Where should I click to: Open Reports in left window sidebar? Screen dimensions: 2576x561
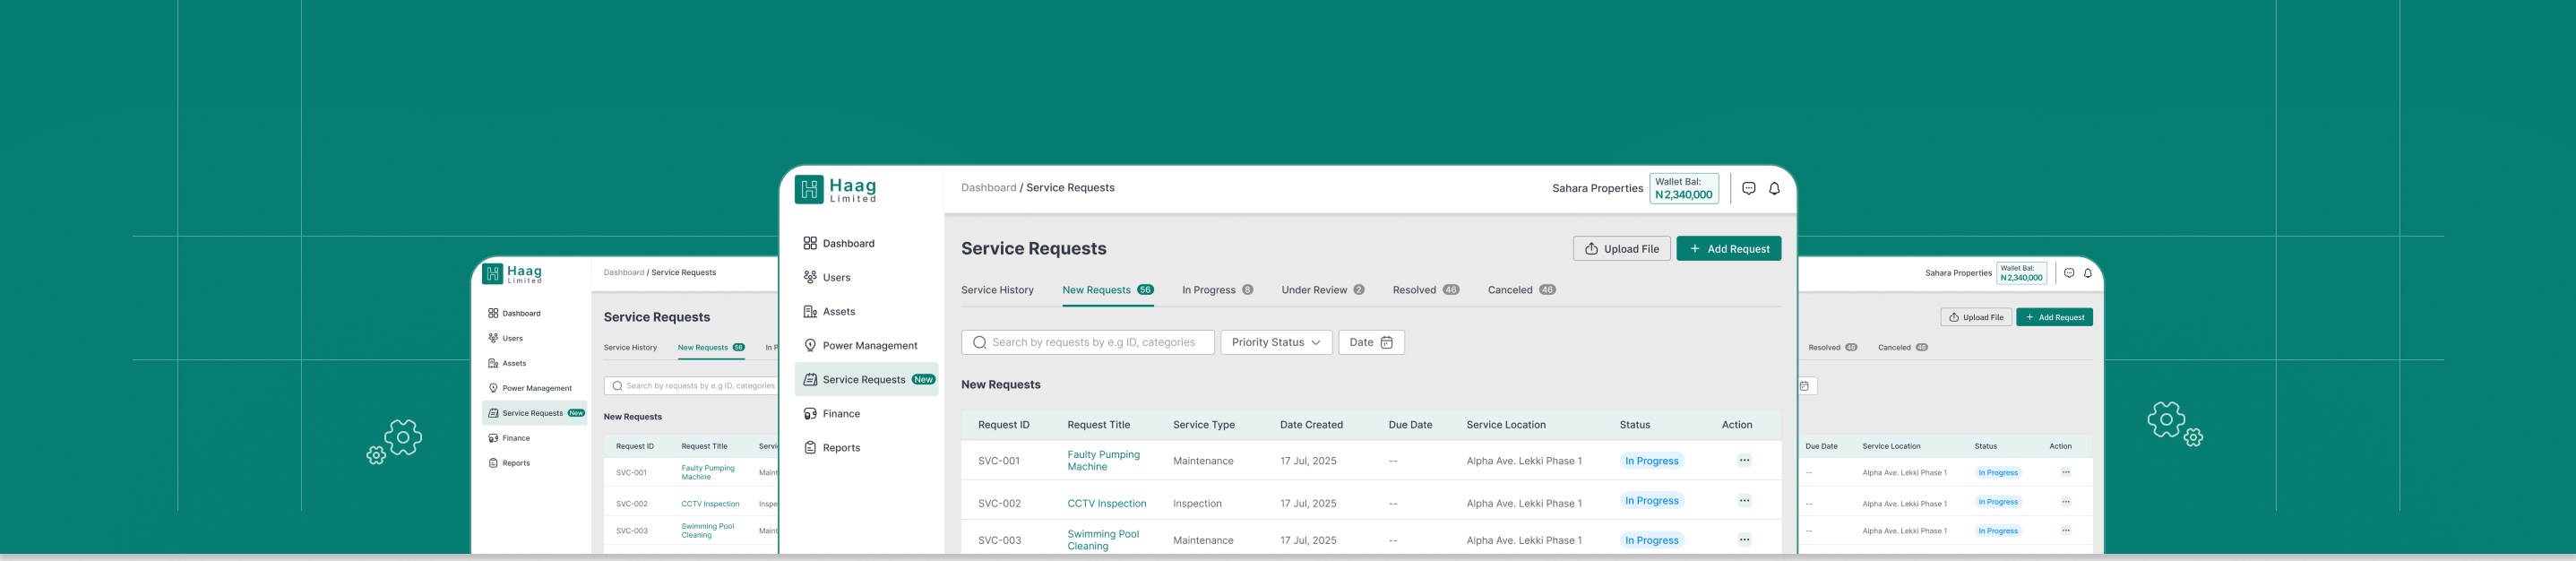509,463
